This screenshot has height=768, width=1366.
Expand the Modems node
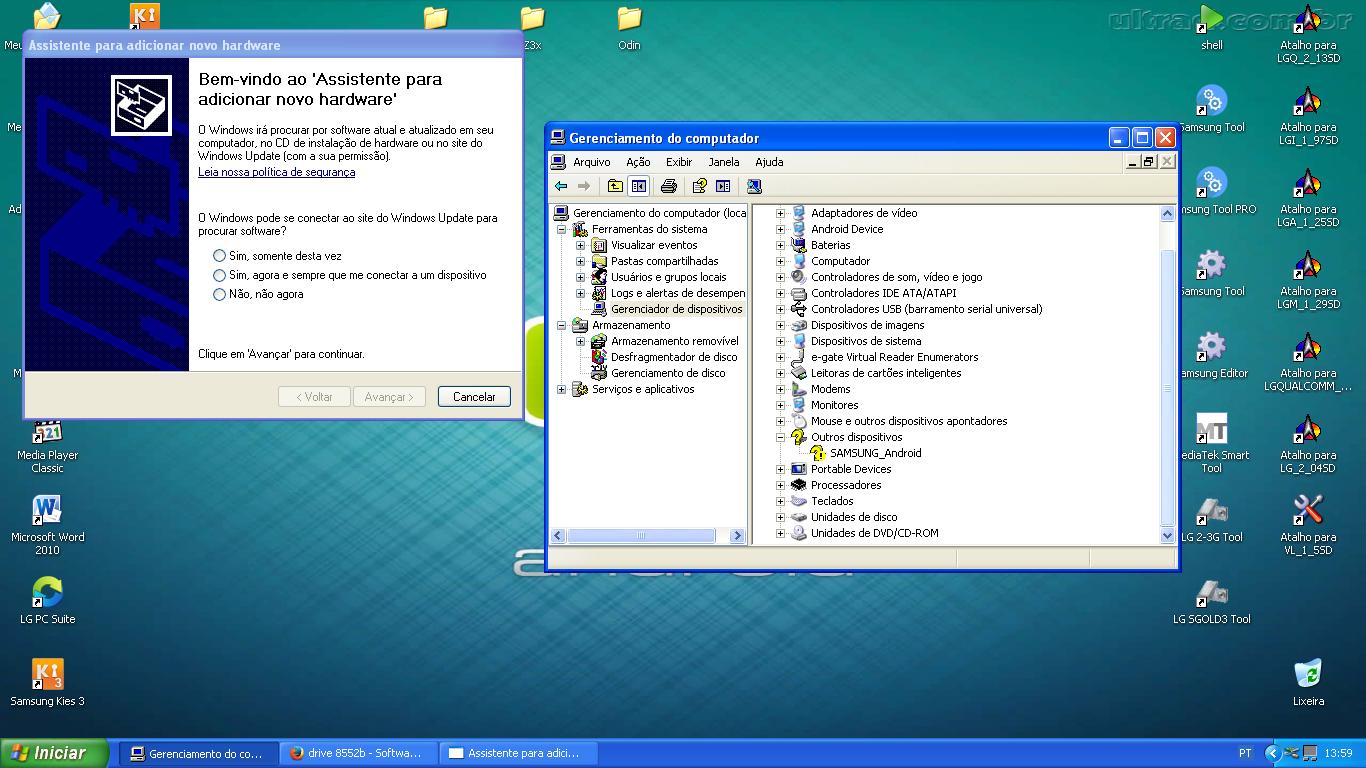click(781, 389)
